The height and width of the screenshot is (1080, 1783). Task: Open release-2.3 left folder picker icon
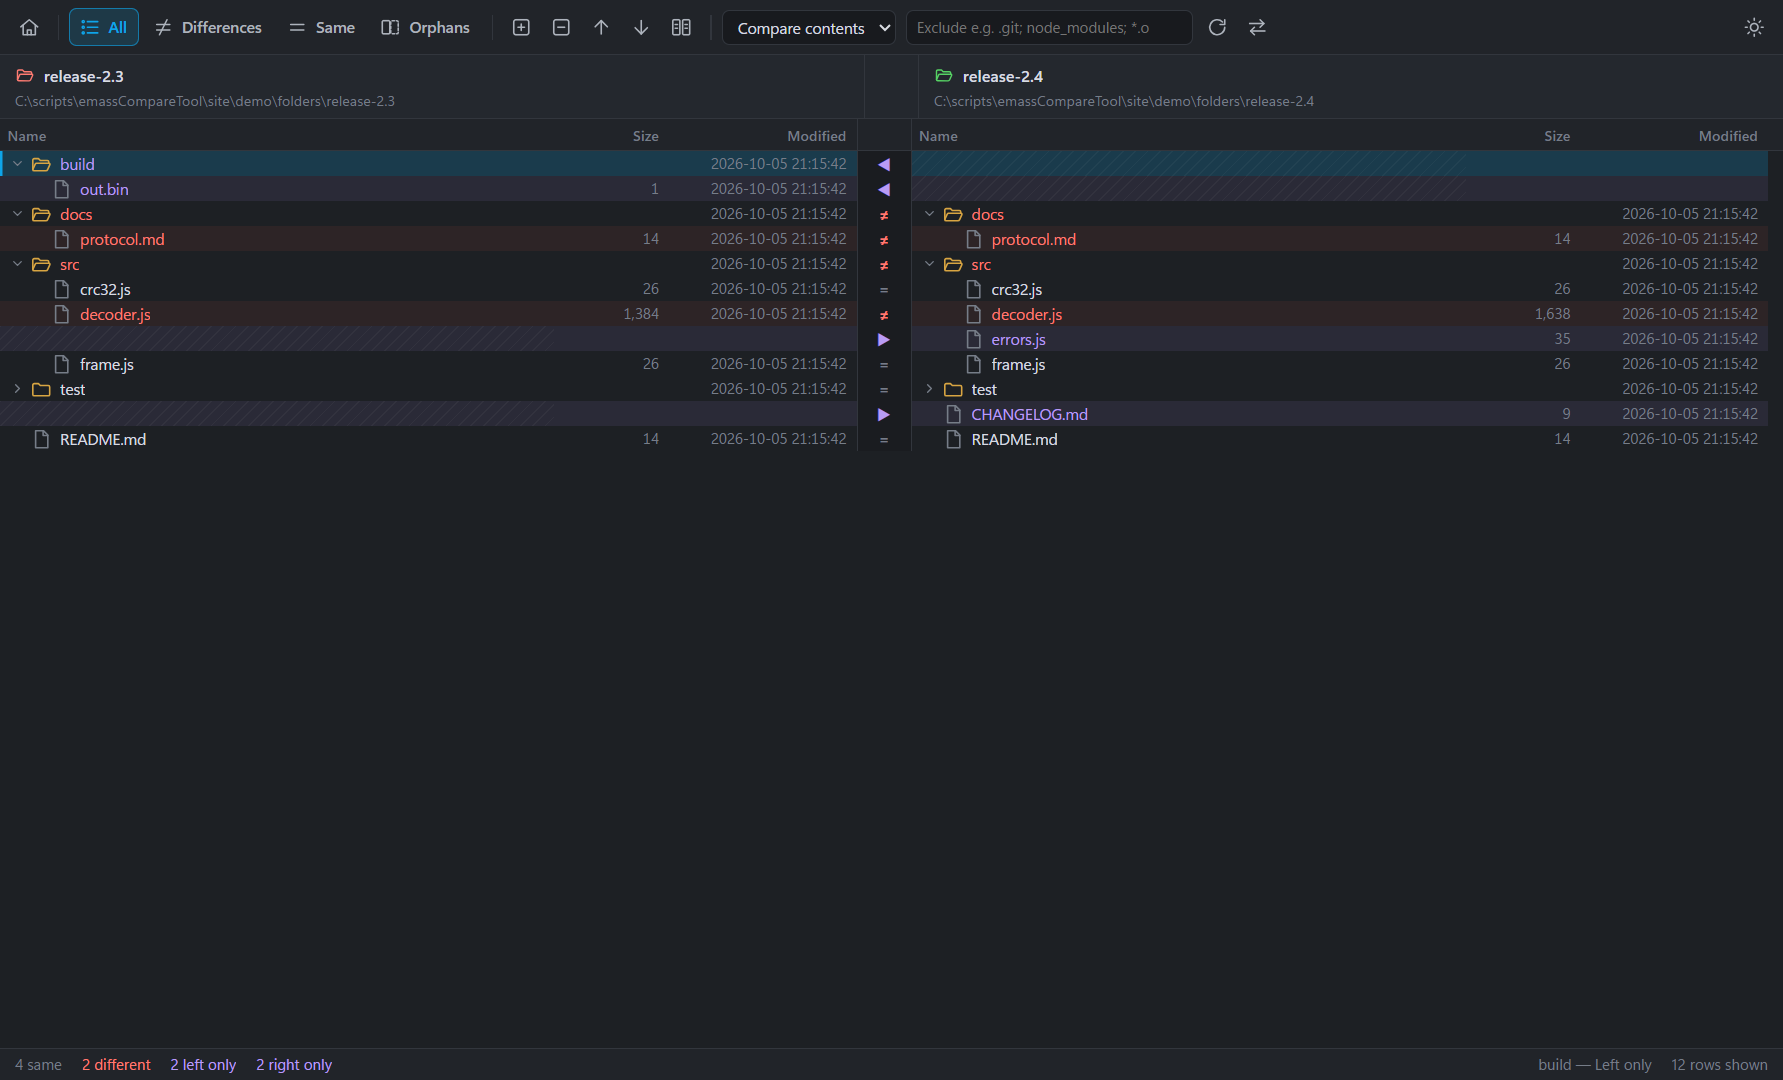[25, 76]
